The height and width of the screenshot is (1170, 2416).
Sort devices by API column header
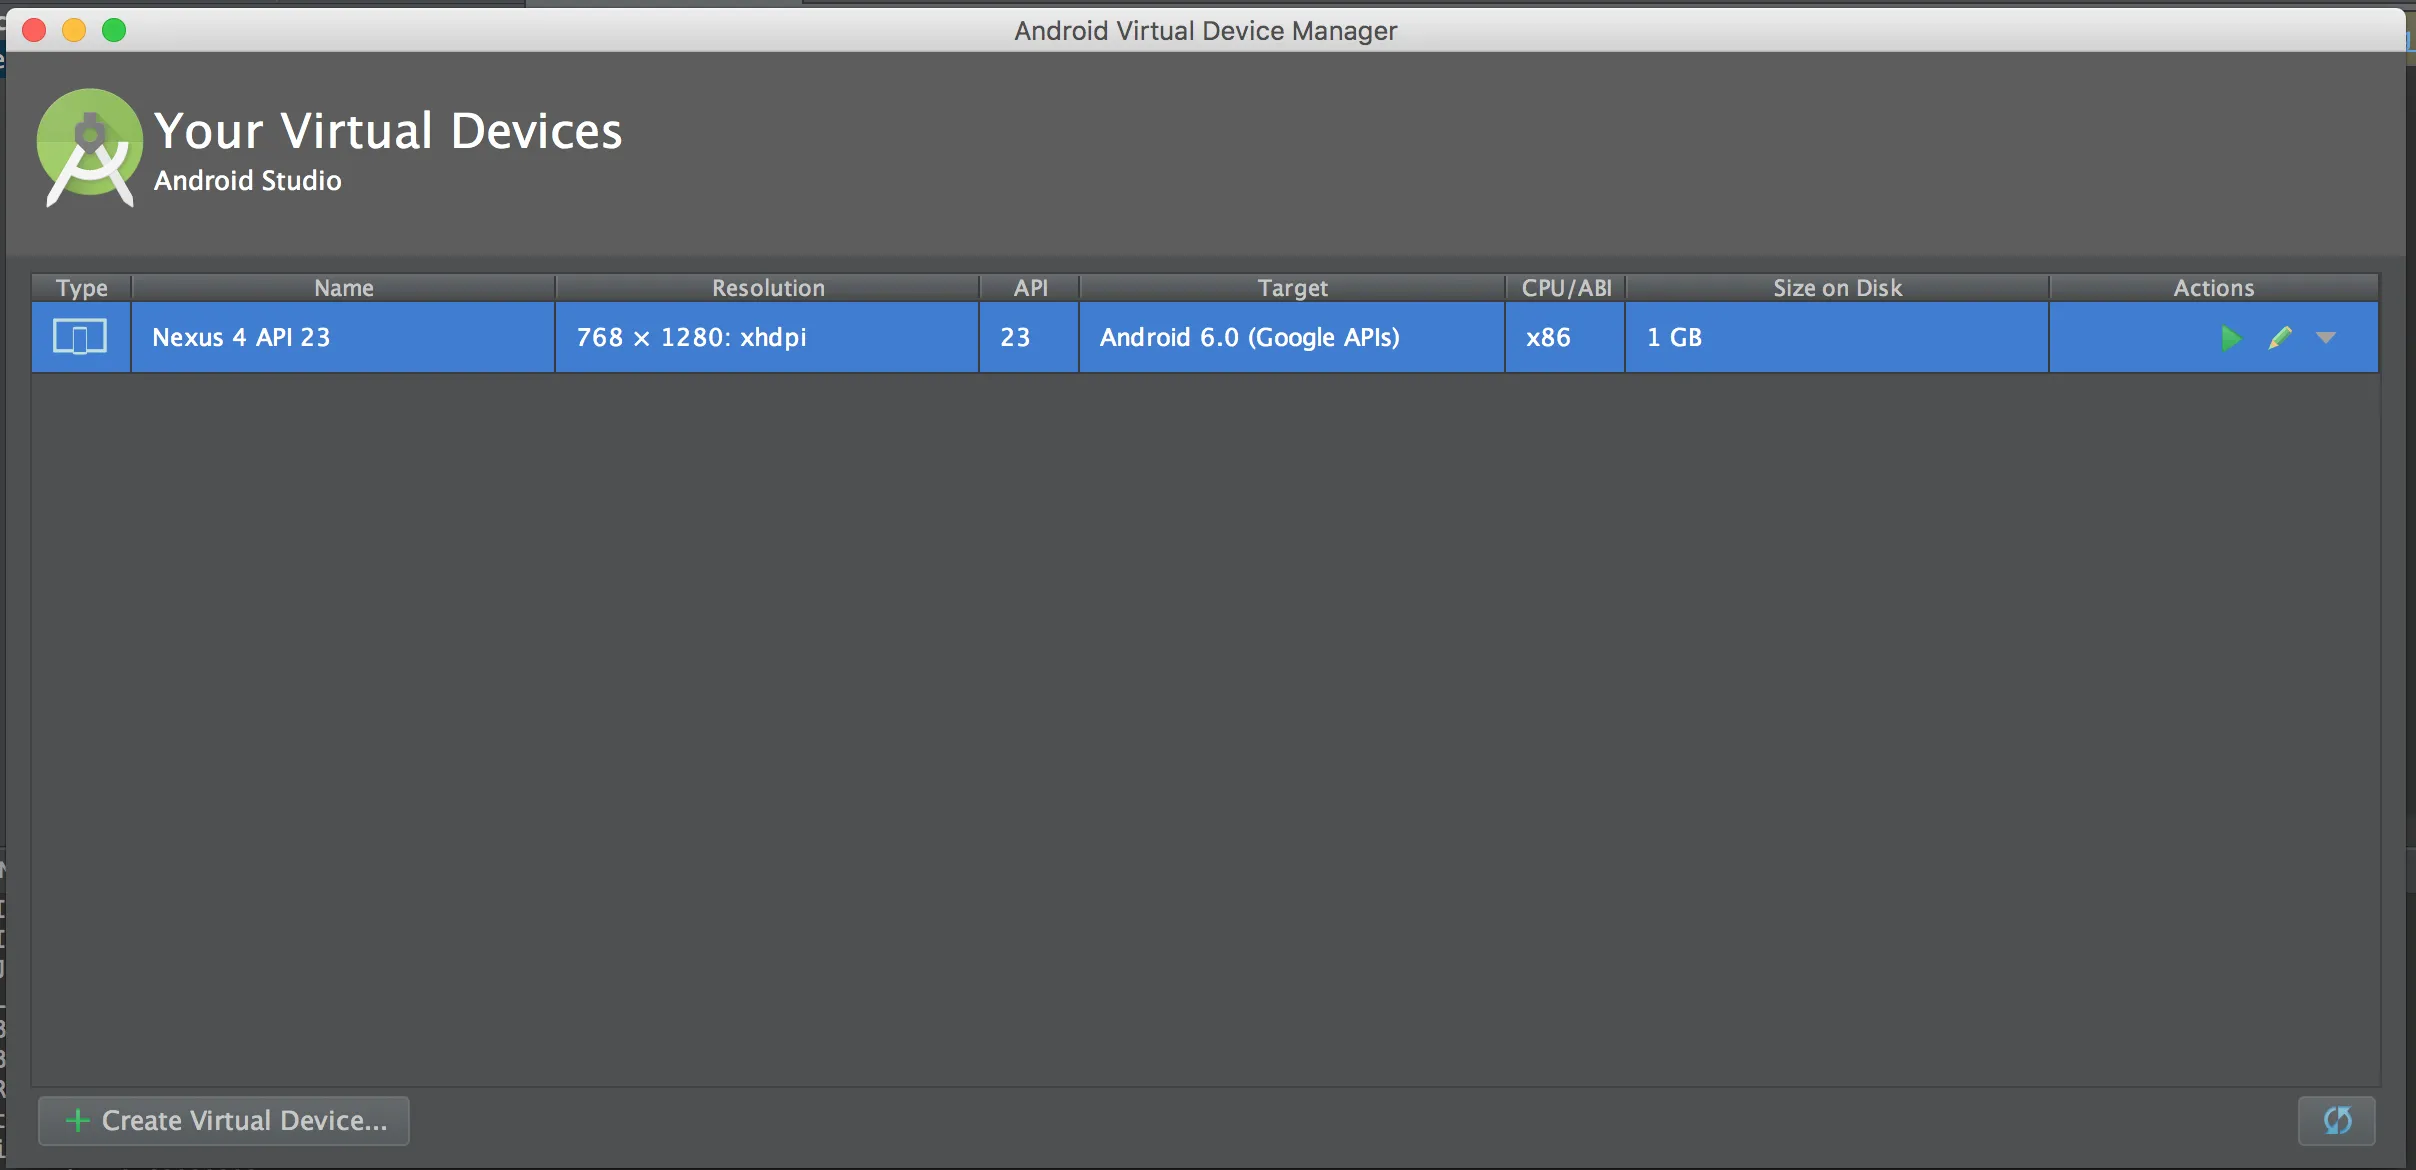pyautogui.click(x=1030, y=288)
